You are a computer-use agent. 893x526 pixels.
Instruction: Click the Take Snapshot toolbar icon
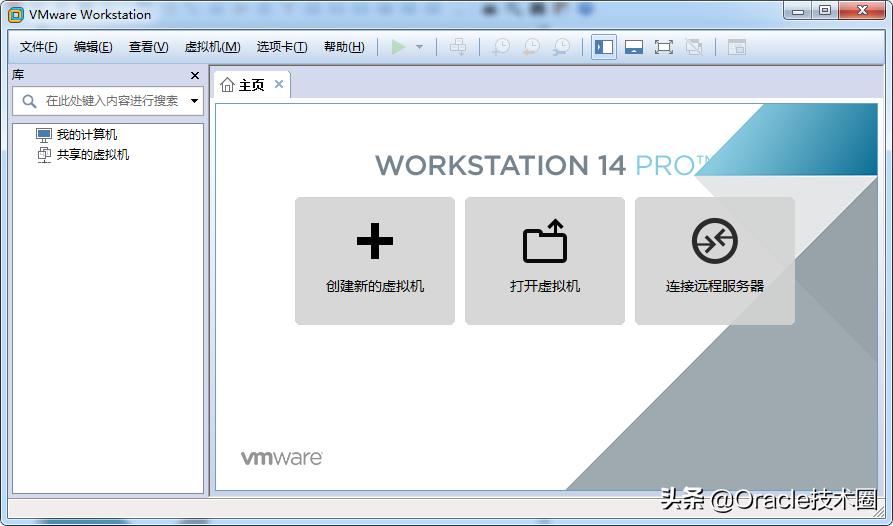pos(501,47)
